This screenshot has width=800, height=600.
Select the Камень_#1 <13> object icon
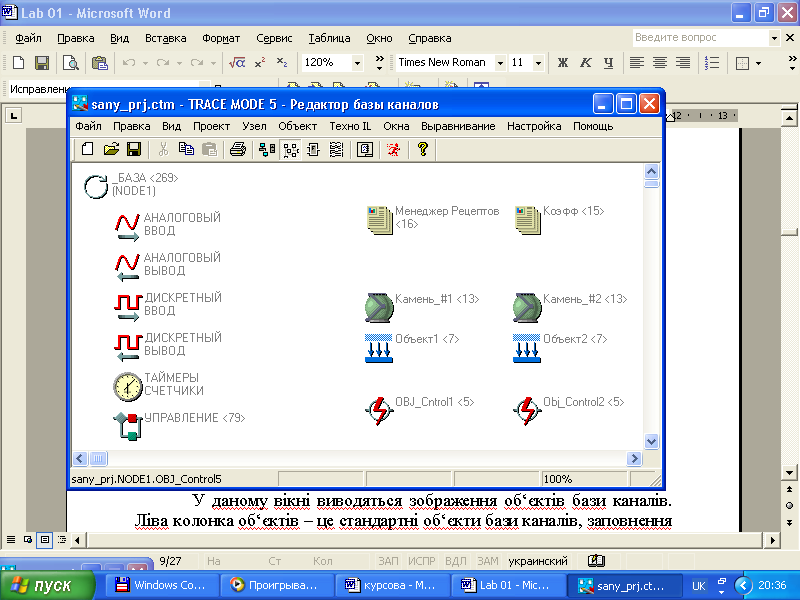click(379, 308)
